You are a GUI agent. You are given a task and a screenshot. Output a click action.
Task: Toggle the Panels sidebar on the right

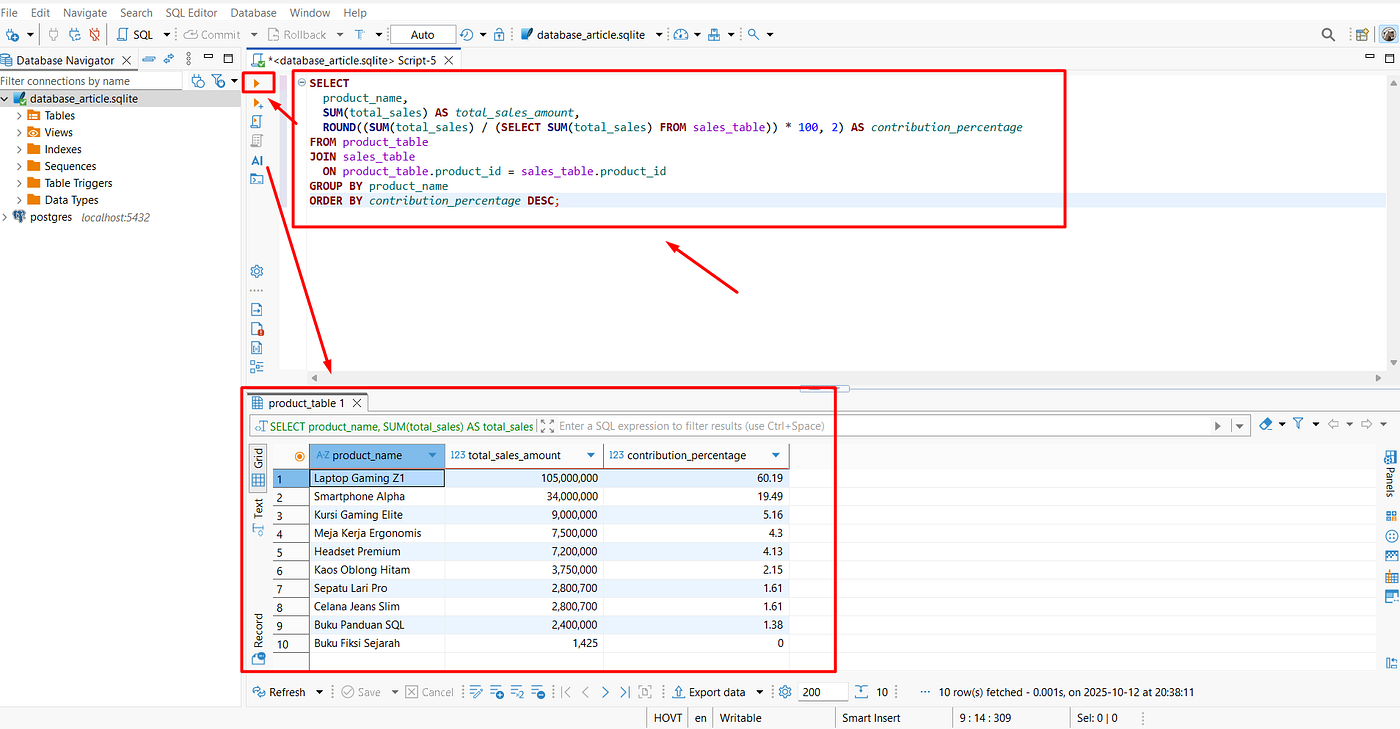(1390, 474)
